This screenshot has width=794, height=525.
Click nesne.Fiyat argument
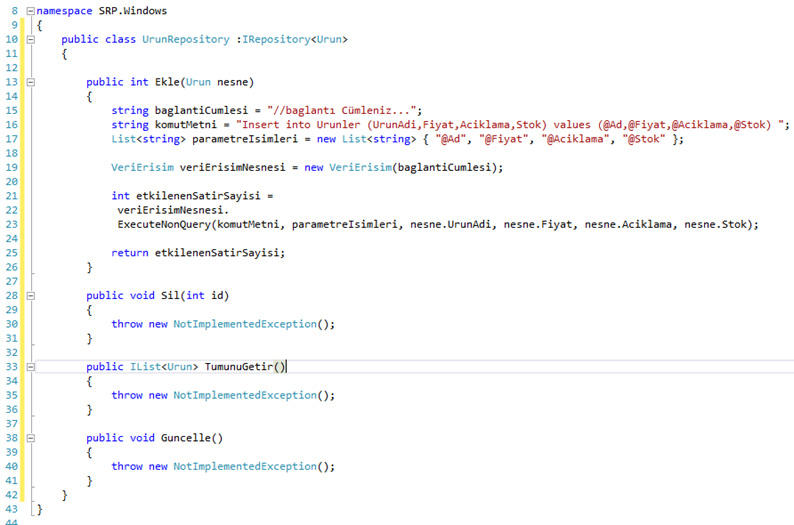pos(538,224)
